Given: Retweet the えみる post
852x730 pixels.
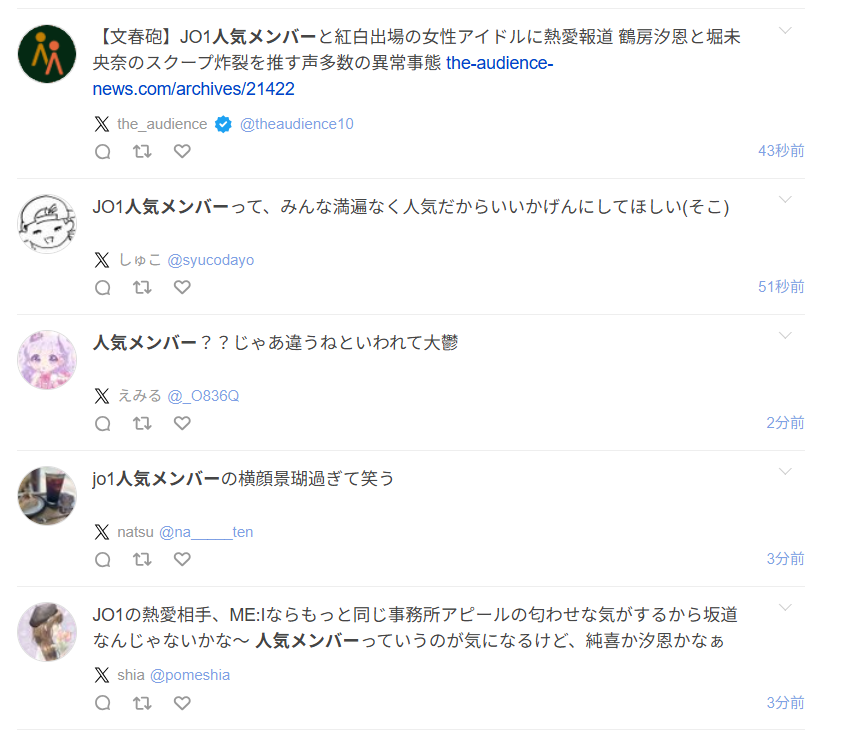Looking at the screenshot, I should (x=142, y=424).
